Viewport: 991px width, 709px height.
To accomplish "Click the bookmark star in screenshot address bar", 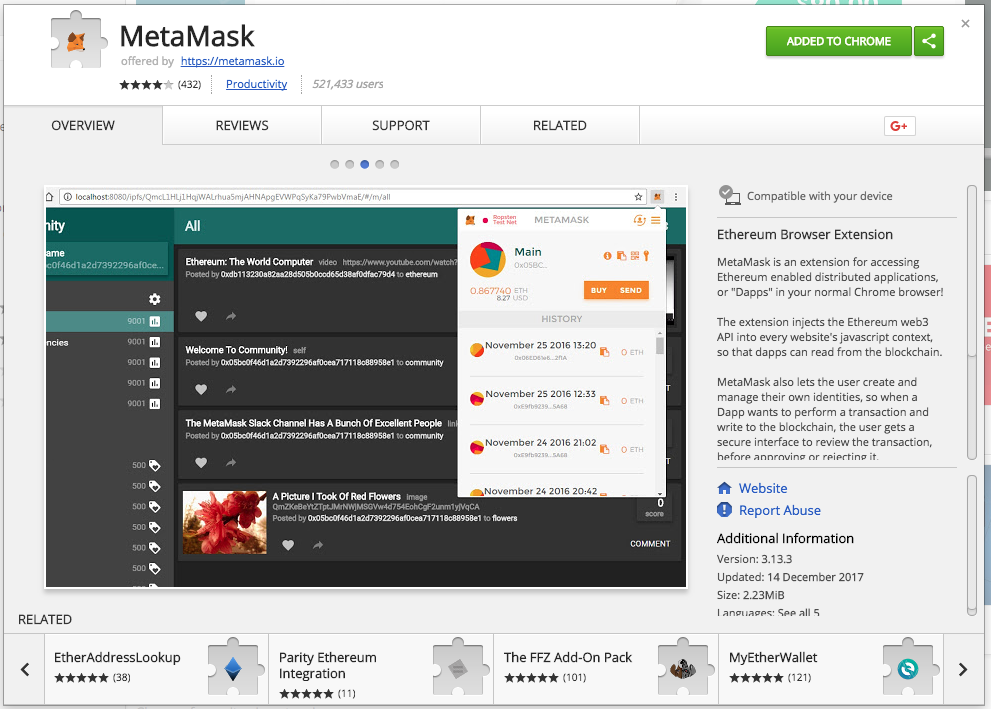I will pyautogui.click(x=638, y=197).
